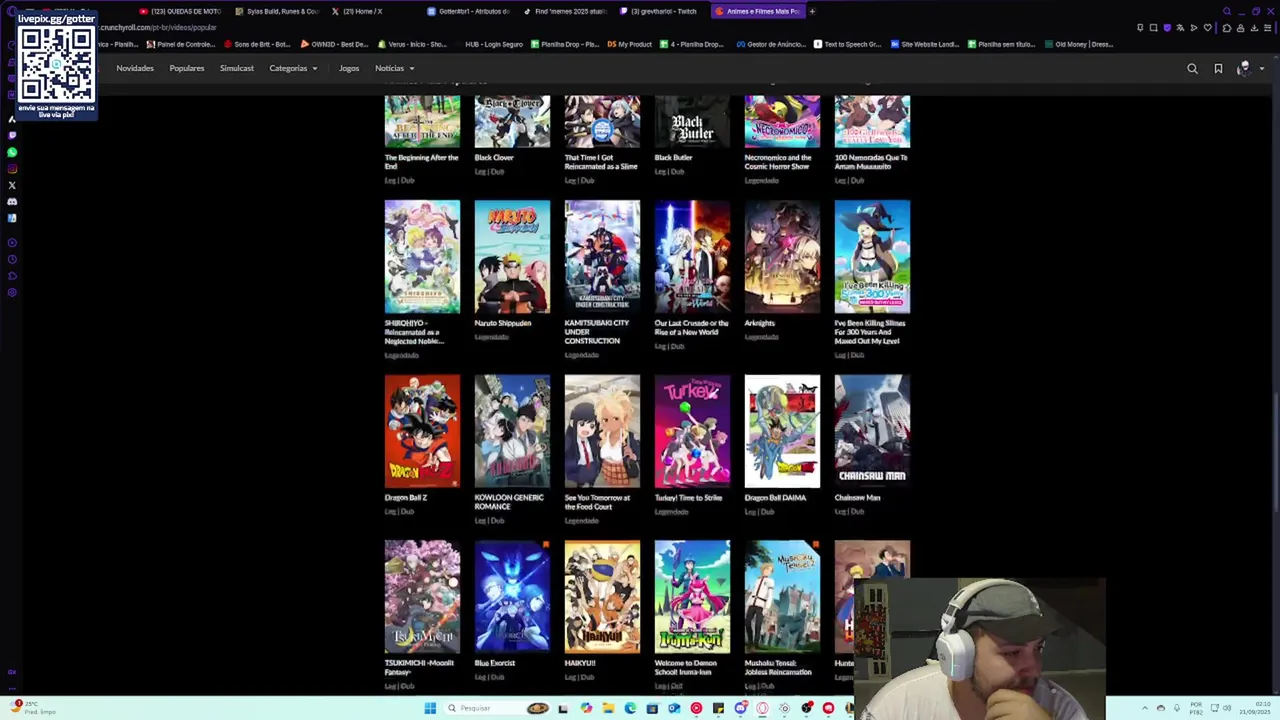Click the See You Tomorrow at Food Court title
This screenshot has width=1280, height=720.
pos(598,502)
